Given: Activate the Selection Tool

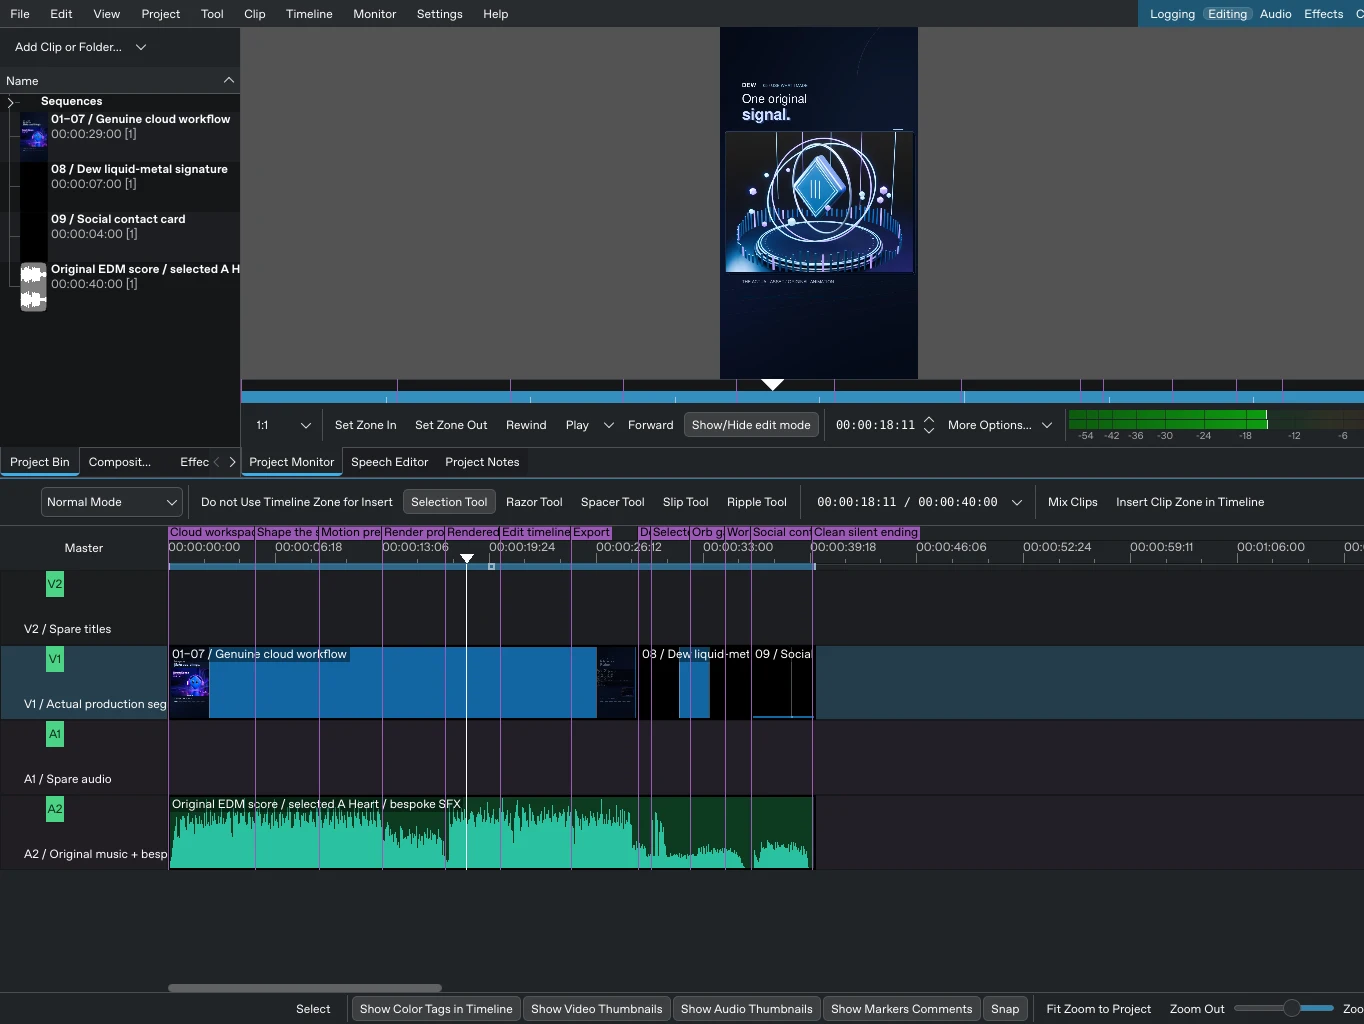Looking at the screenshot, I should [449, 502].
